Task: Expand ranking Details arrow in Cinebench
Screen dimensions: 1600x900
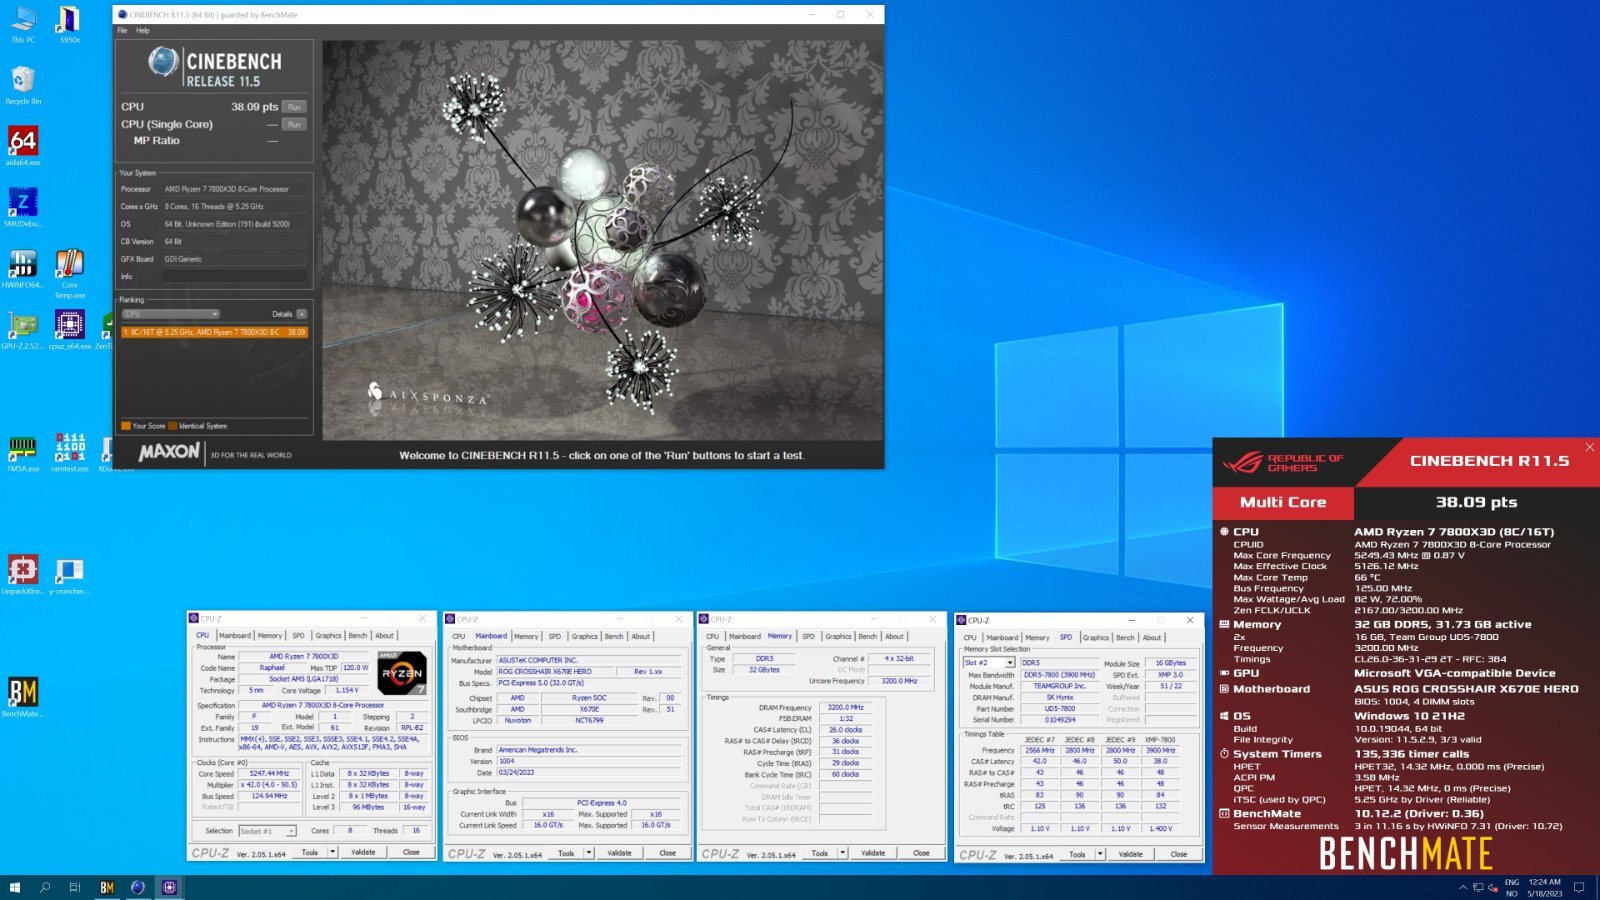Action: pos(302,314)
